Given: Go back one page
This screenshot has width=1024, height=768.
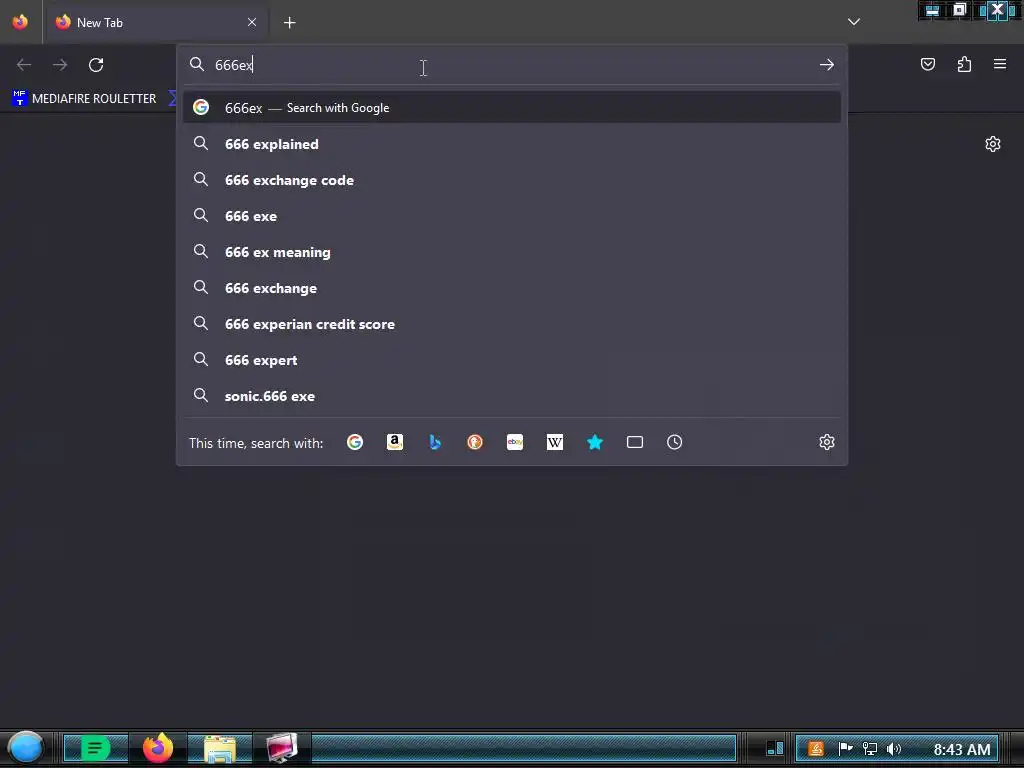Looking at the screenshot, I should pyautogui.click(x=24, y=65).
